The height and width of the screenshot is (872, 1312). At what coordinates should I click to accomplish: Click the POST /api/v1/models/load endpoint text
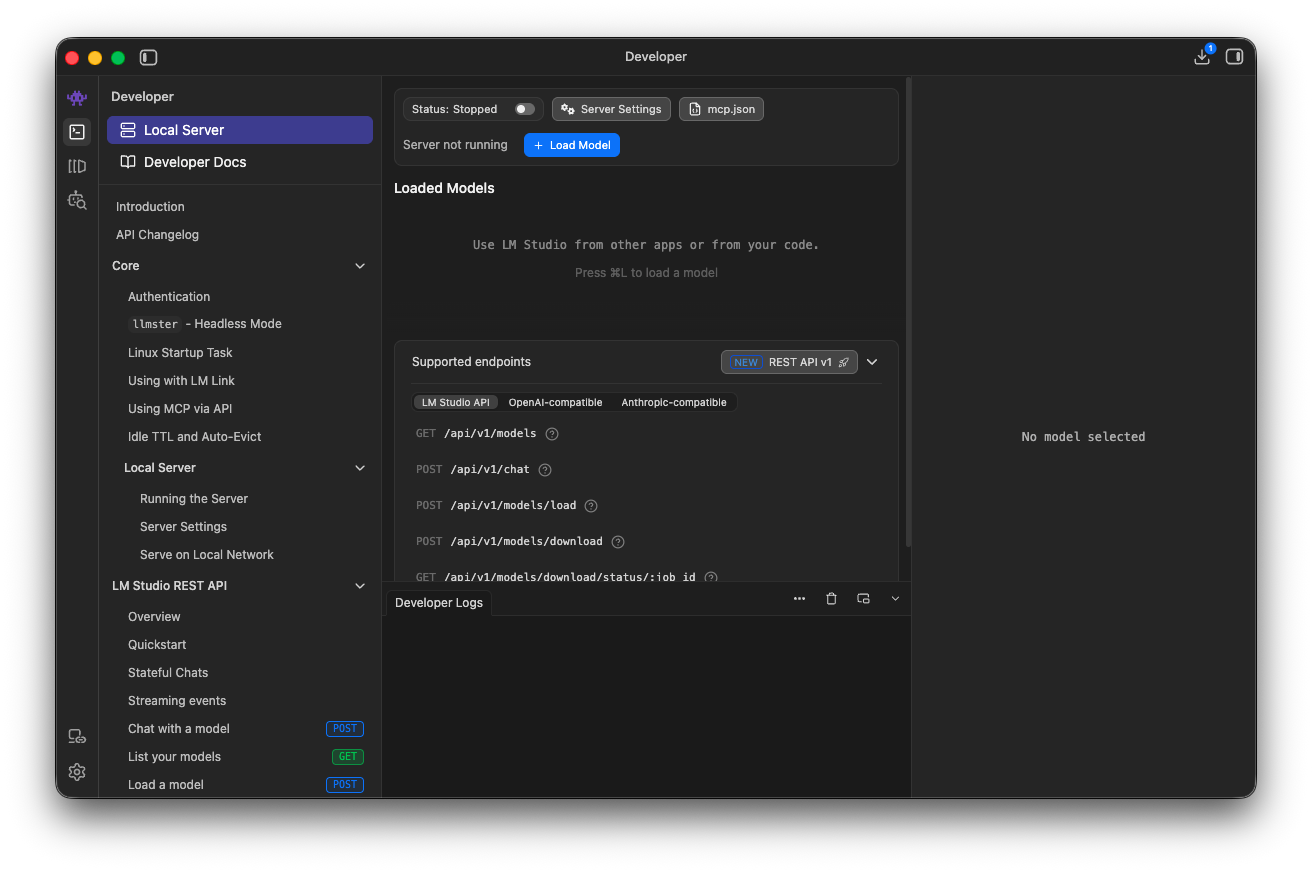tap(496, 506)
